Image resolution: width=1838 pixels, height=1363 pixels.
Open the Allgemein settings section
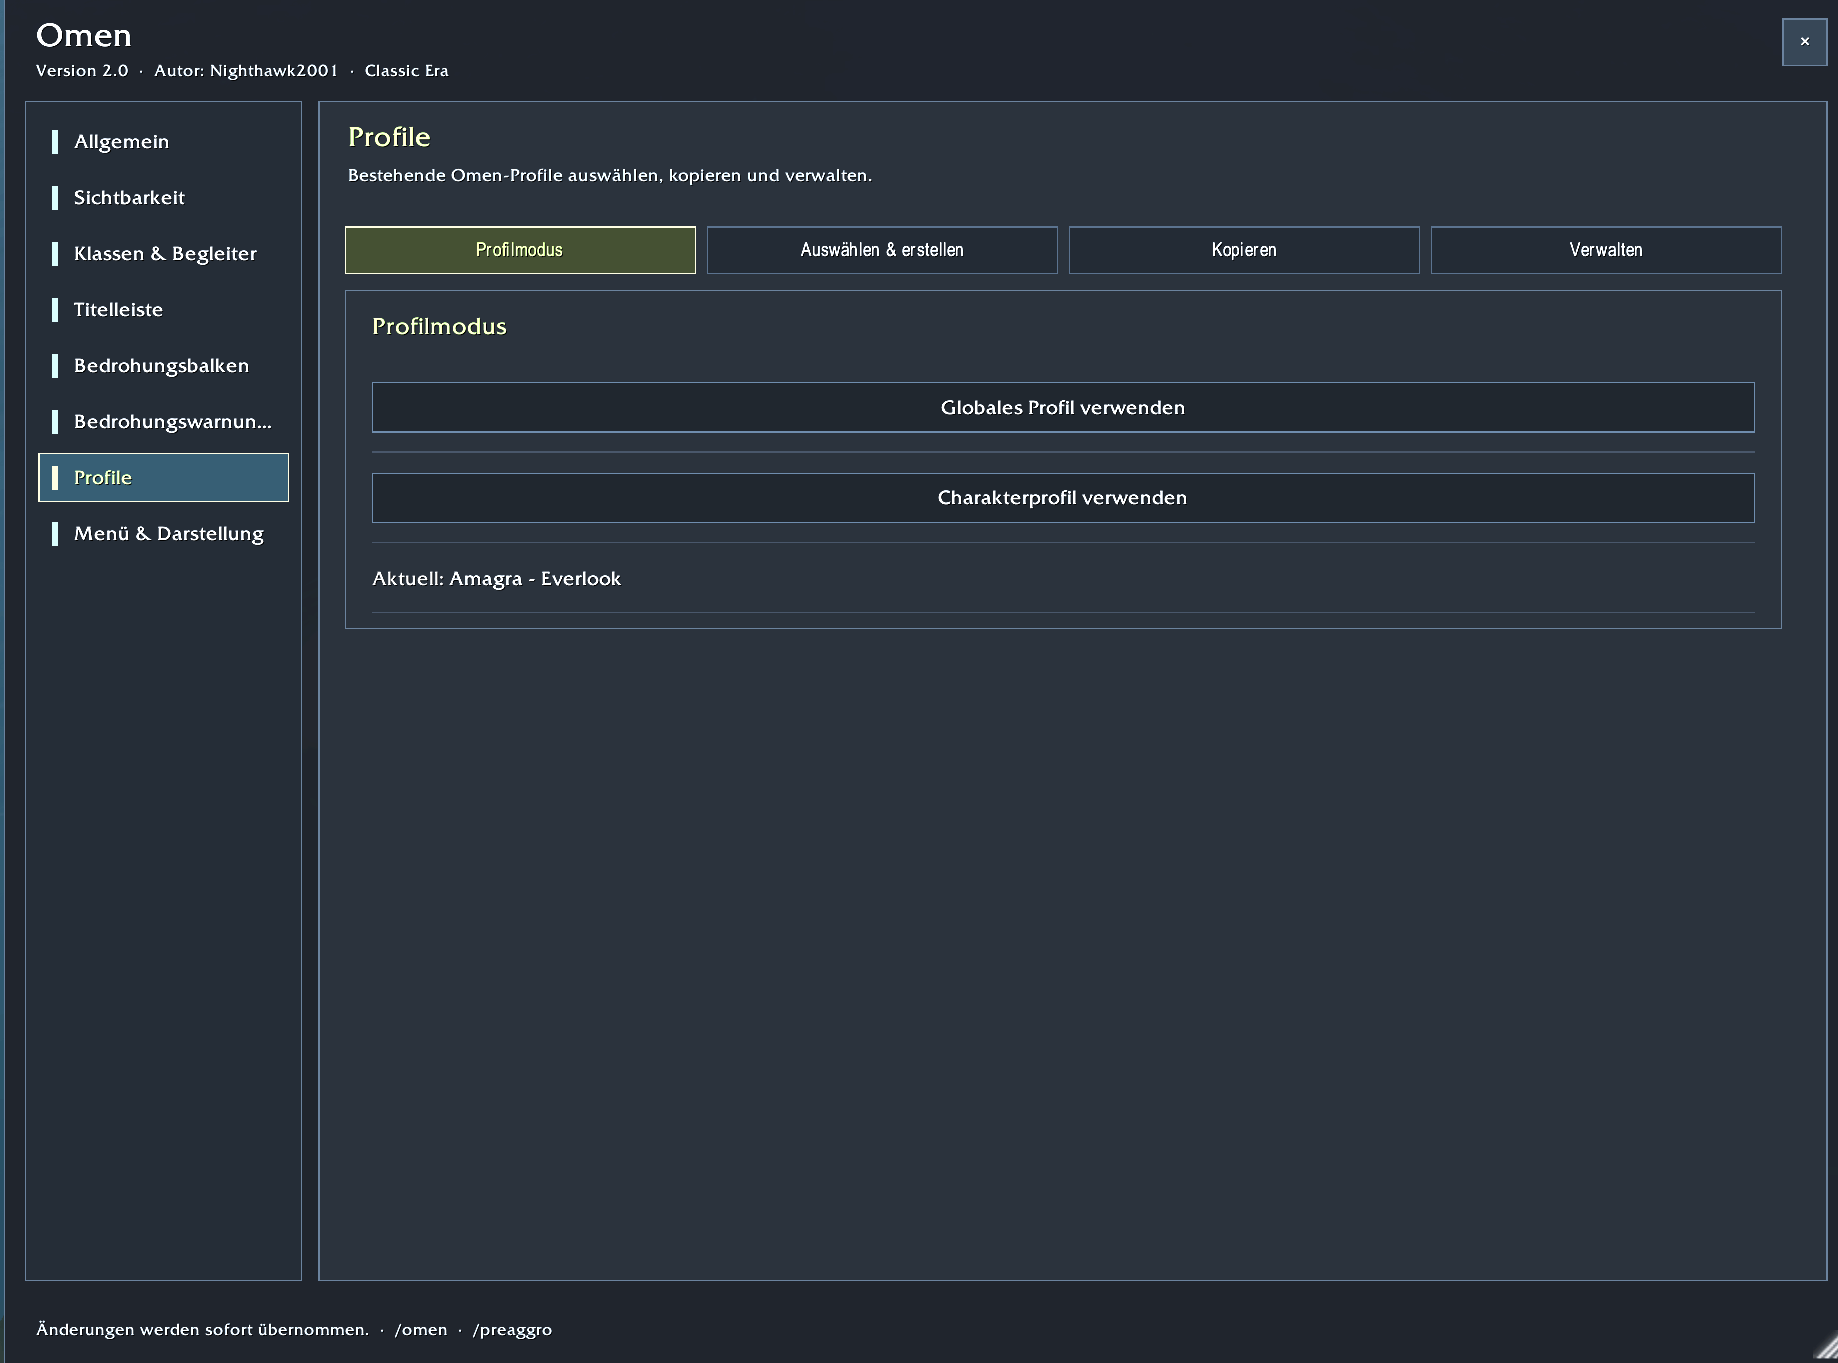[163, 141]
